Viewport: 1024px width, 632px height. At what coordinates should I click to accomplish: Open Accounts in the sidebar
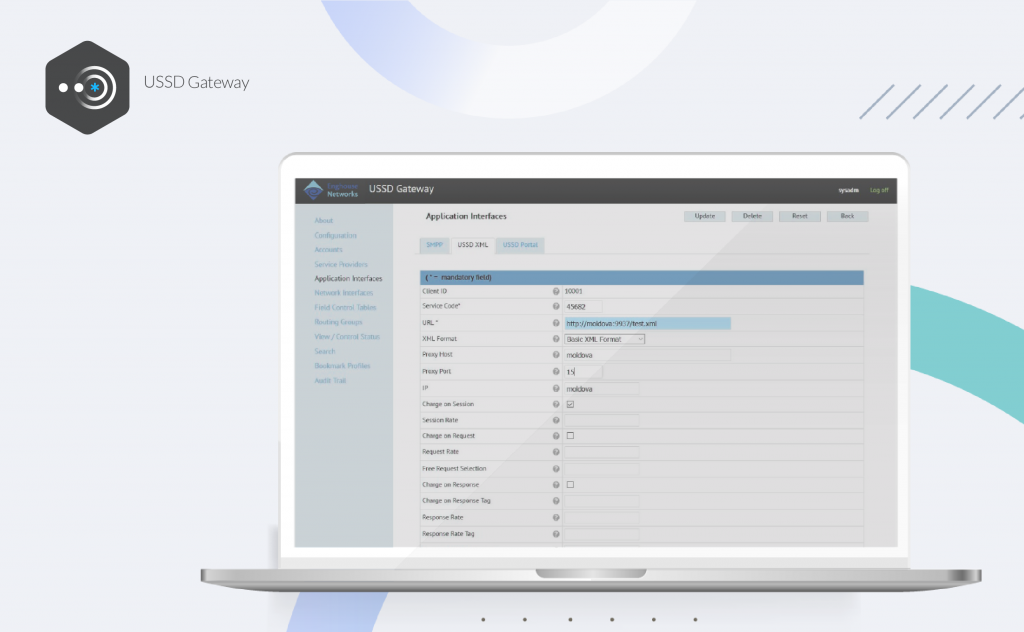click(328, 250)
